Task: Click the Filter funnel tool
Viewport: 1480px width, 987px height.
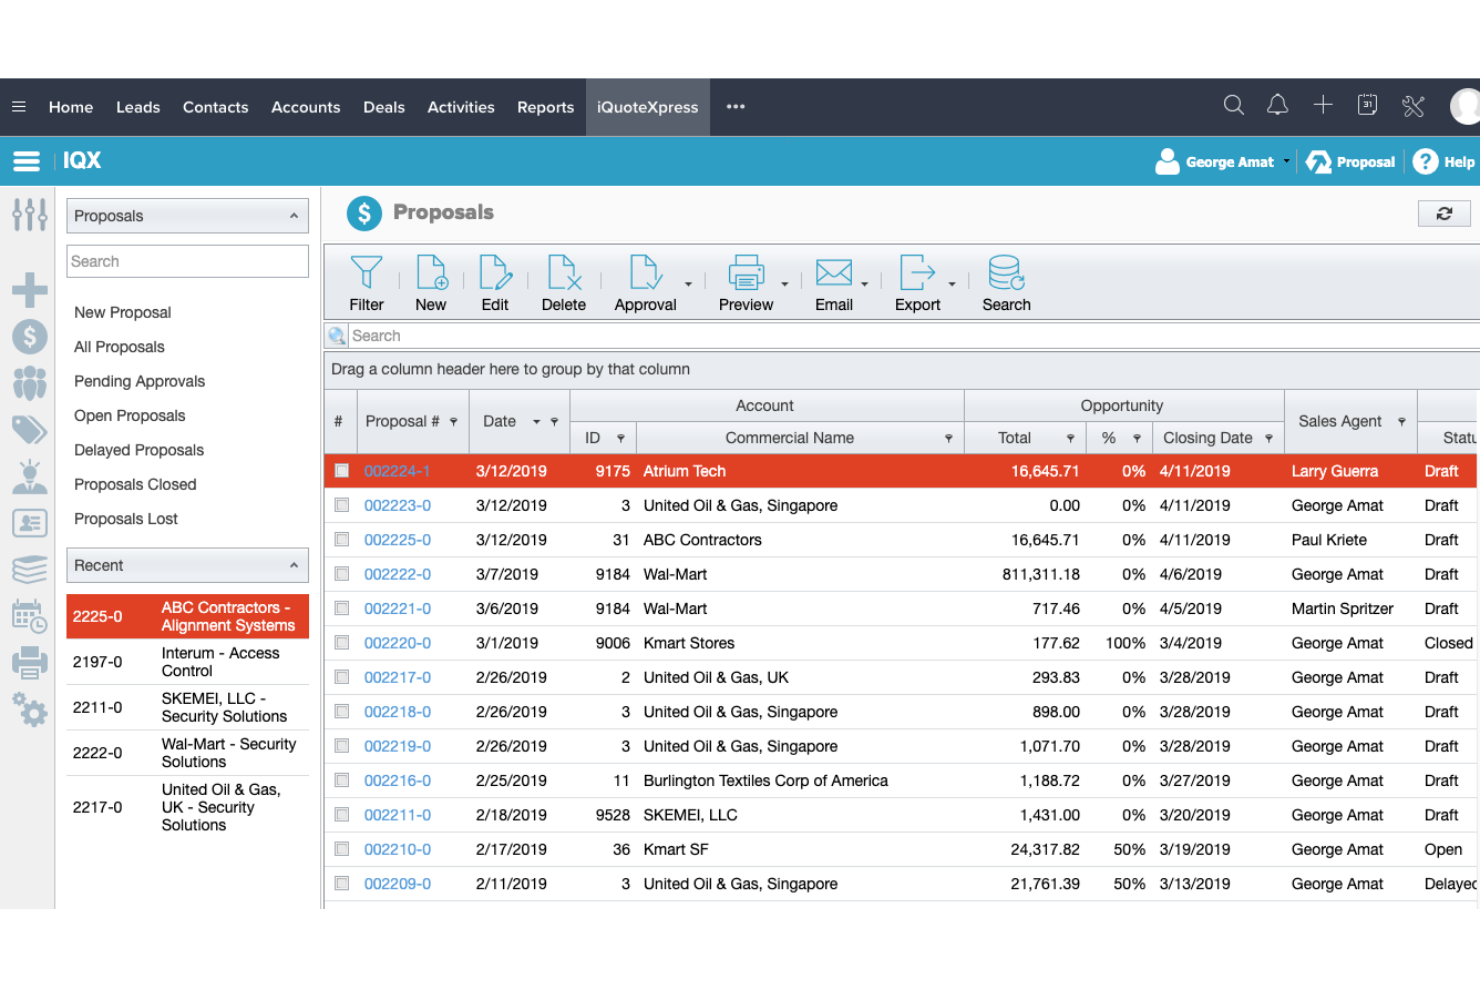Action: pos(366,284)
